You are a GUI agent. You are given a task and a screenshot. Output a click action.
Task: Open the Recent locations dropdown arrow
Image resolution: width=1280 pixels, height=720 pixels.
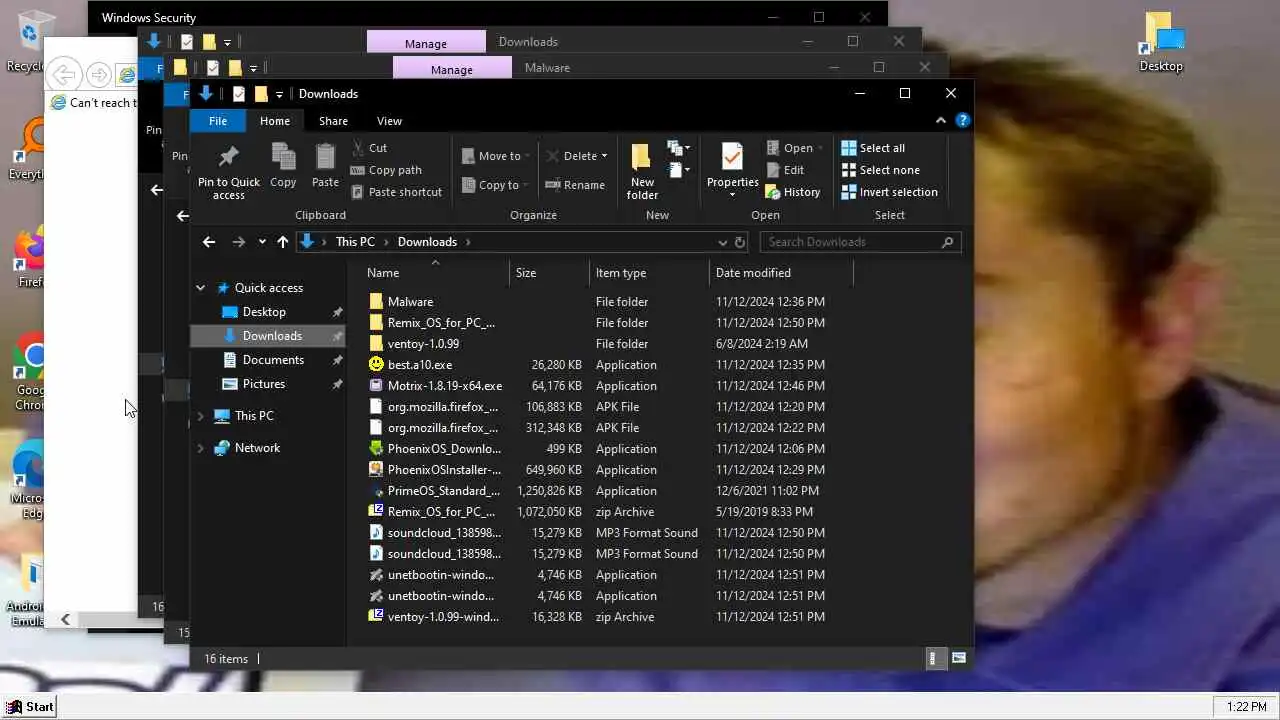(262, 242)
